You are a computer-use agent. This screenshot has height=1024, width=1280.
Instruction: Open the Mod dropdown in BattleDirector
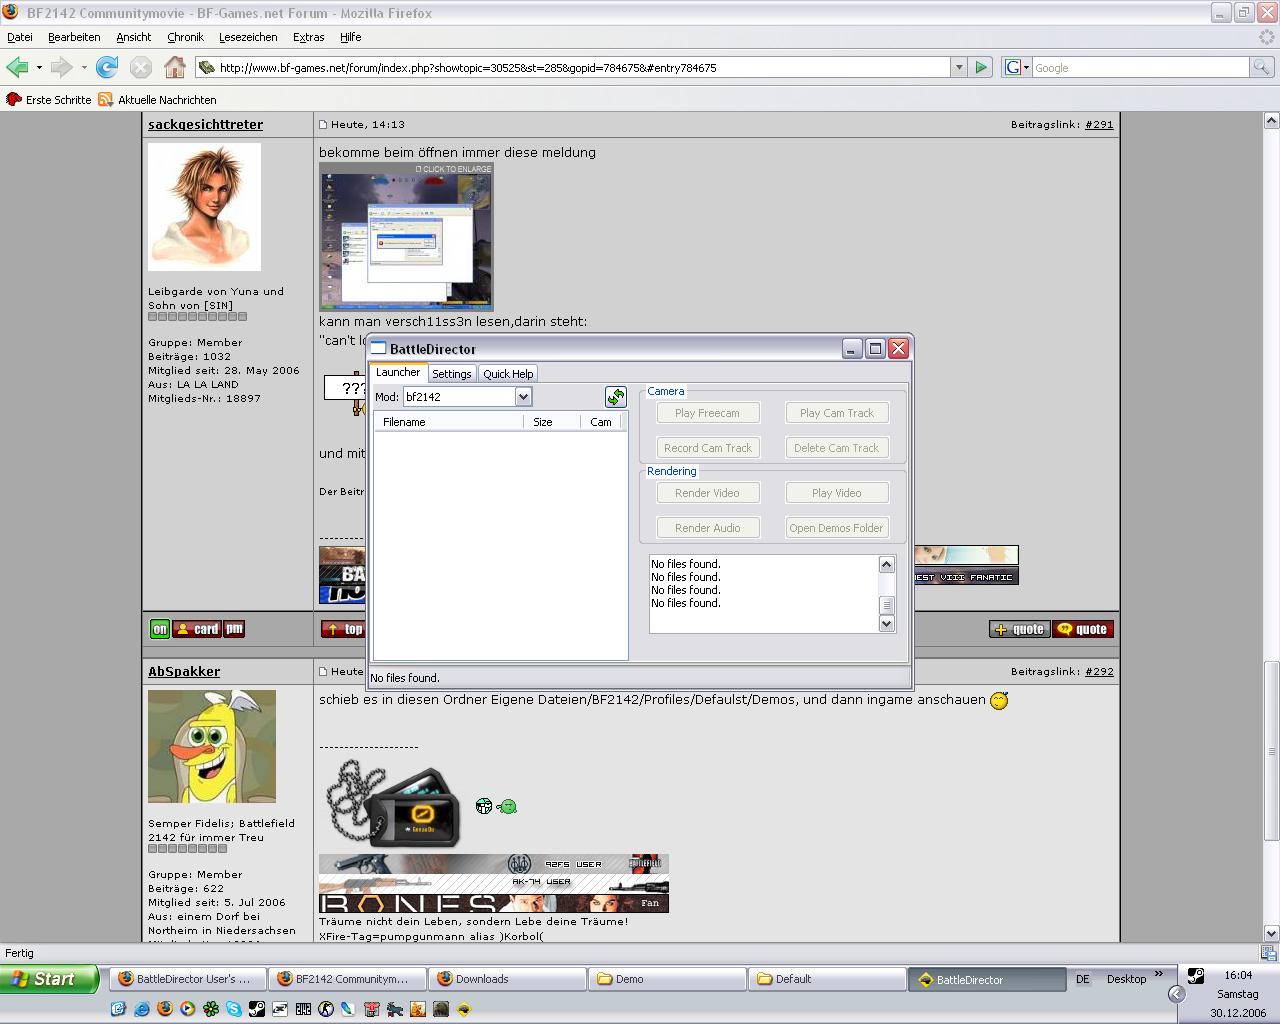523,397
